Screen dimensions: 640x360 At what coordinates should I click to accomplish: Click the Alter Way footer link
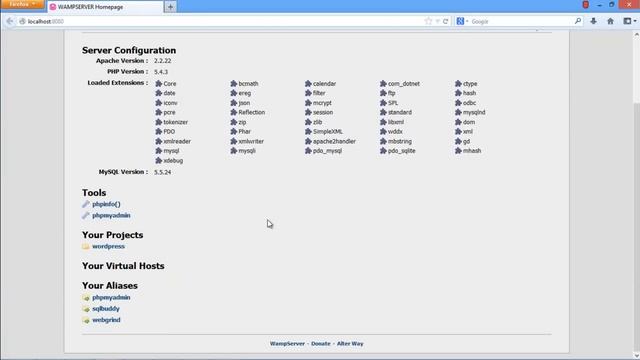[x=350, y=344]
